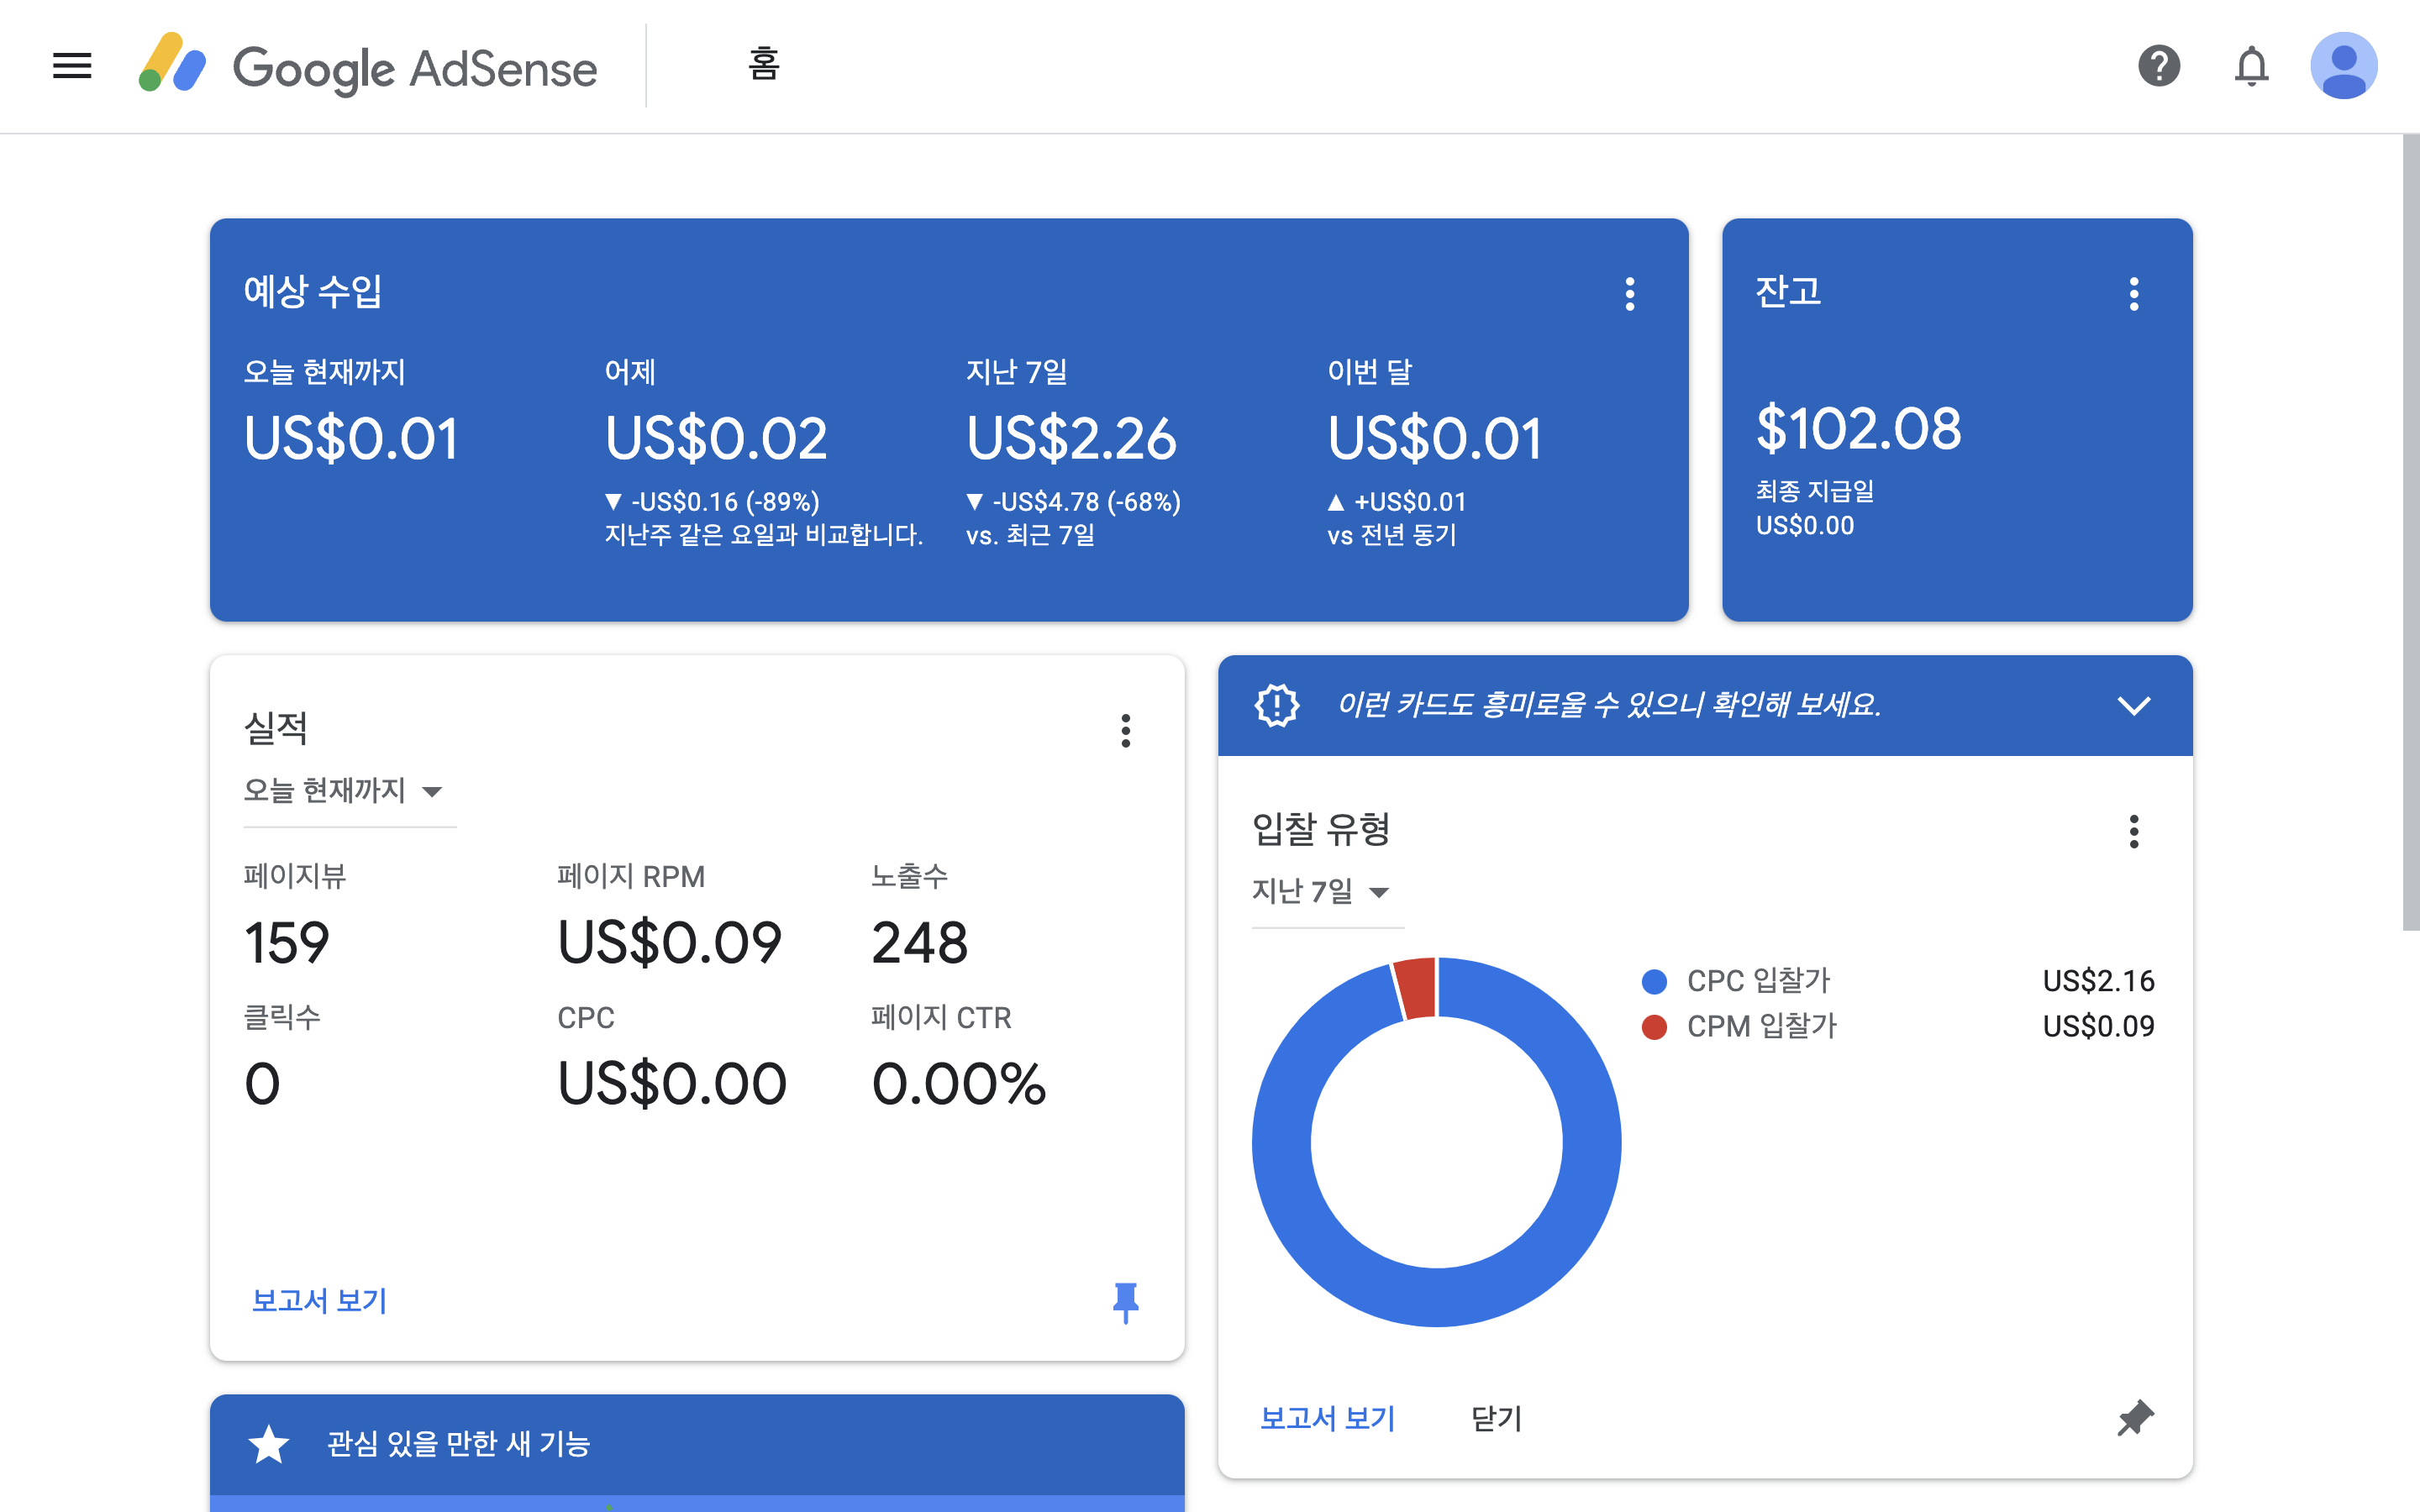Screen dimensions: 2420x1512
Task: Unpin the 실적 card with pin icon
Action: point(1126,1302)
